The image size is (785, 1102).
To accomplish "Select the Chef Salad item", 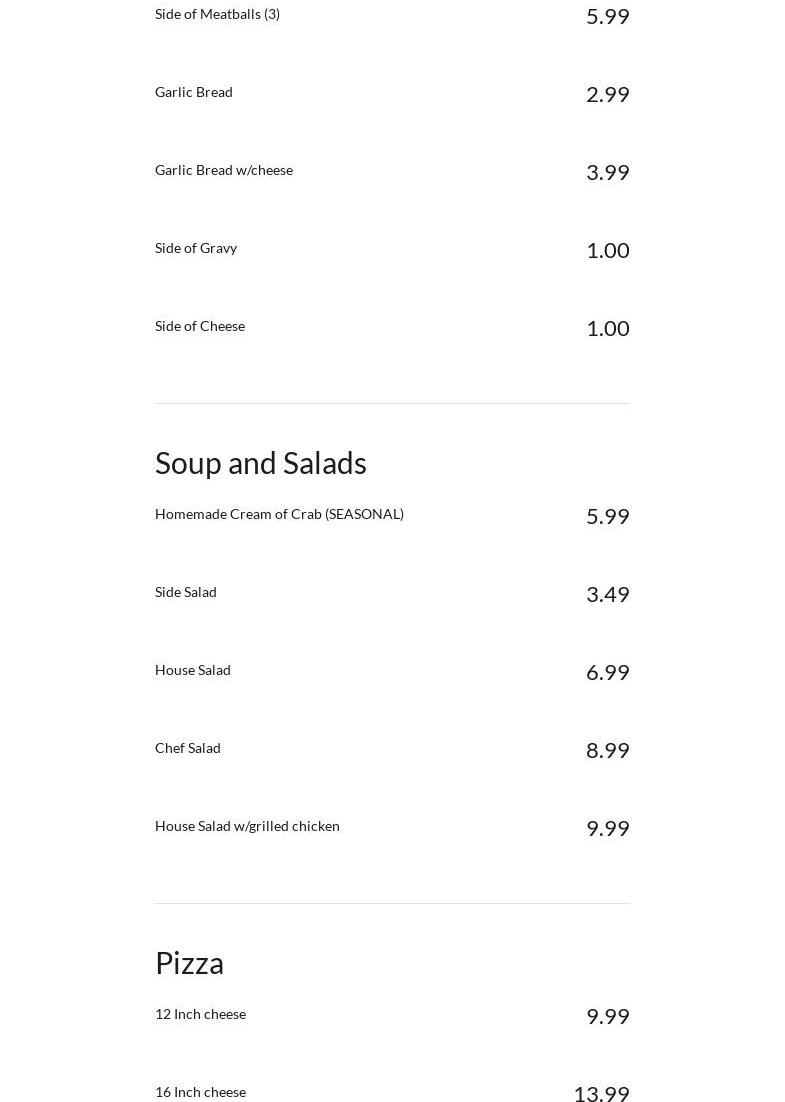I will coord(188,748).
